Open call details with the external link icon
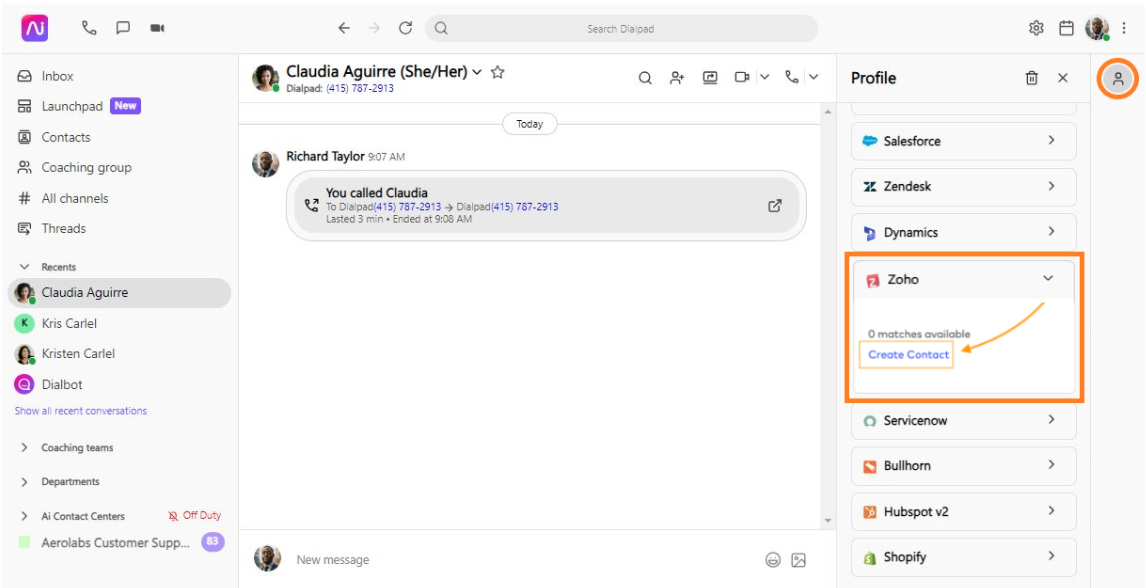This screenshot has width=1146, height=588. (775, 206)
